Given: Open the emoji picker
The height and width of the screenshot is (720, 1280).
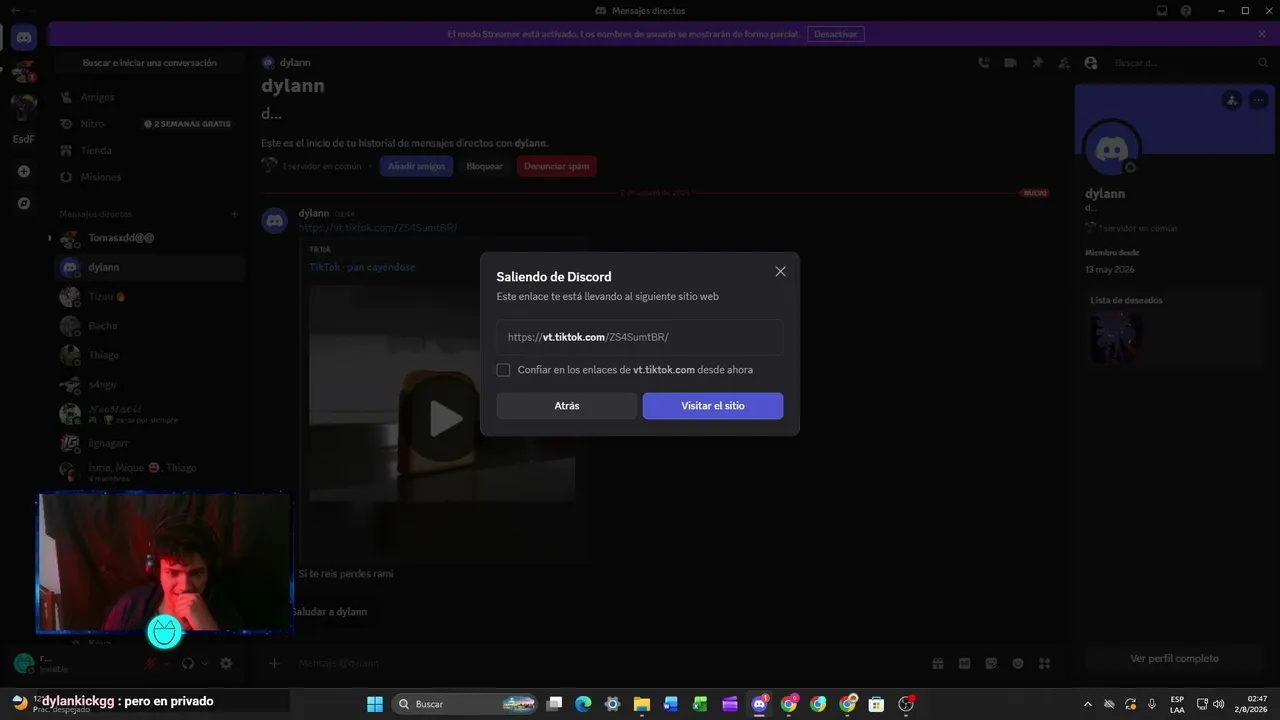Looking at the screenshot, I should tap(1018, 663).
